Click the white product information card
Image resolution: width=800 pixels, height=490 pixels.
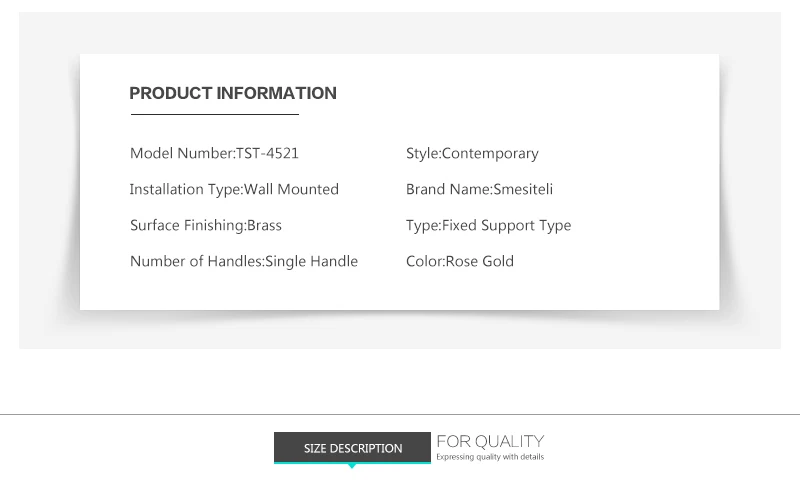[399, 182]
